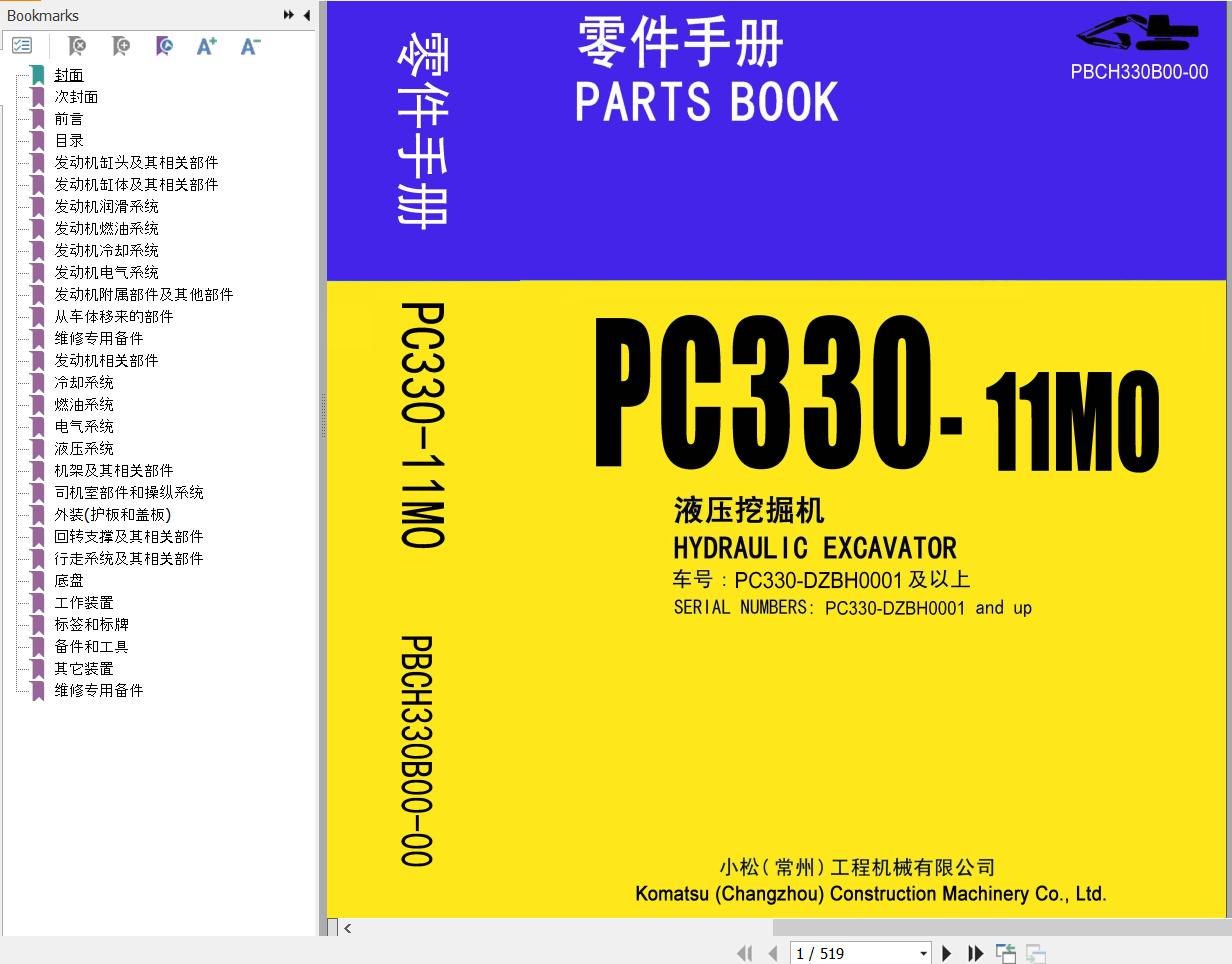Open the 发动机润滑系统 bookmark
This screenshot has width=1232, height=964.
pyautogui.click(x=106, y=207)
